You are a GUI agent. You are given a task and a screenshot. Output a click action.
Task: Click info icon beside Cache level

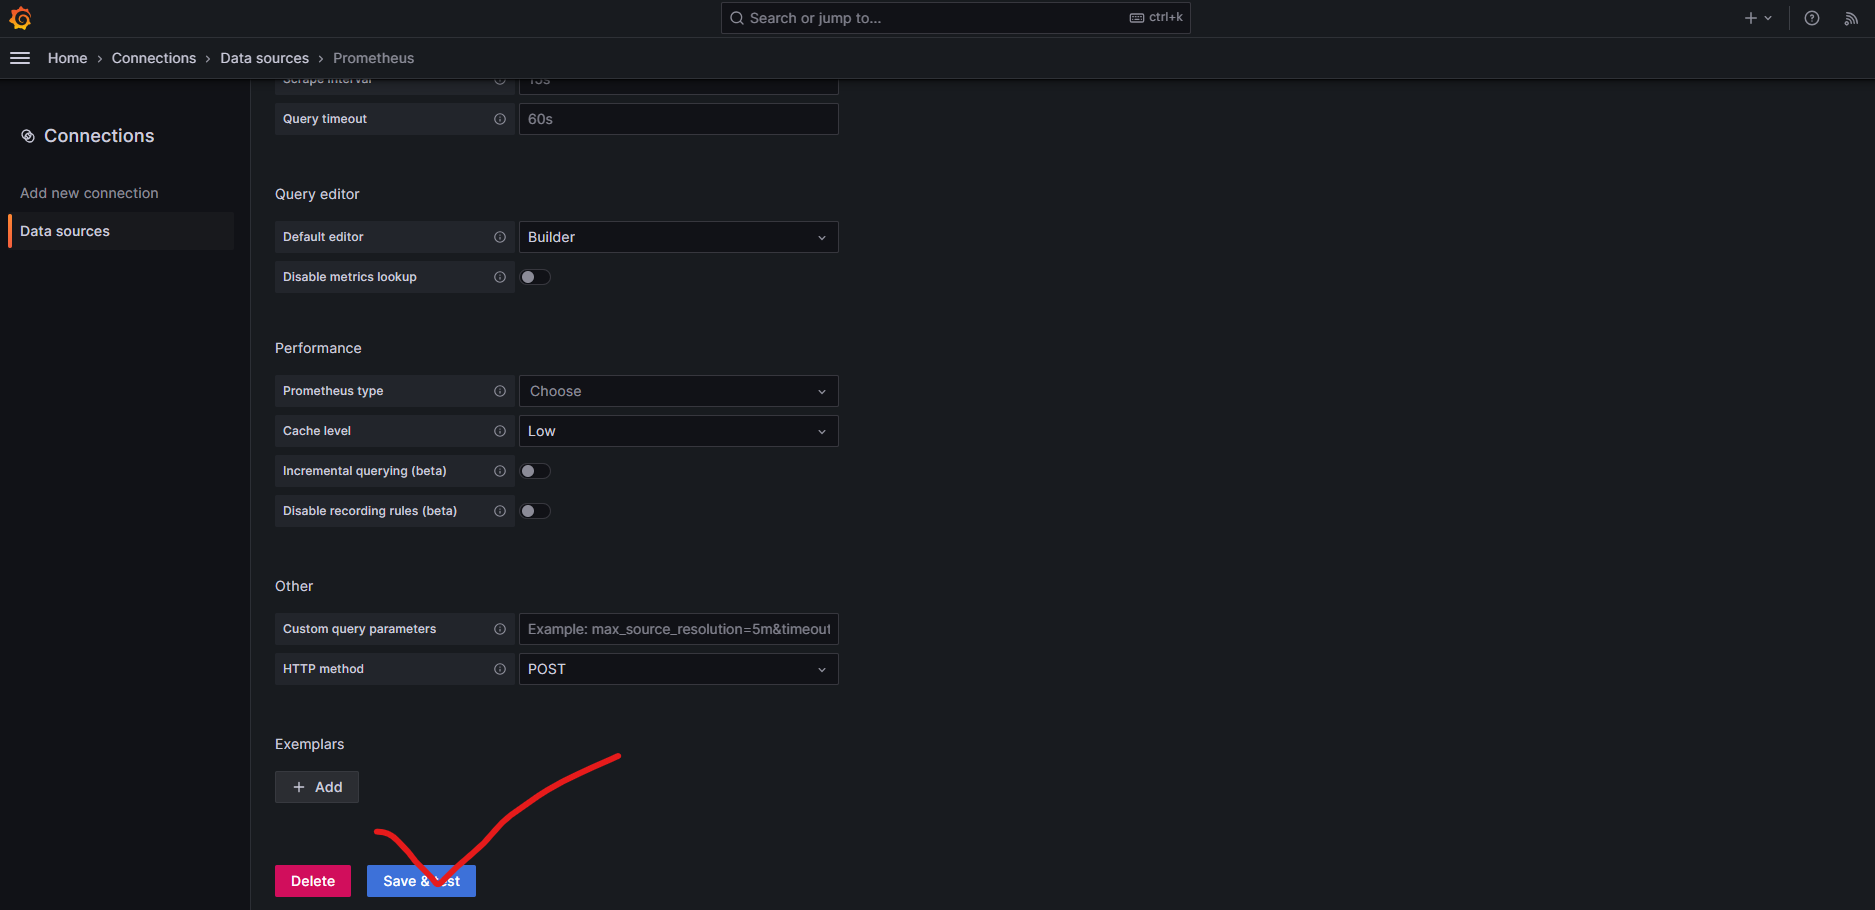pyautogui.click(x=500, y=431)
